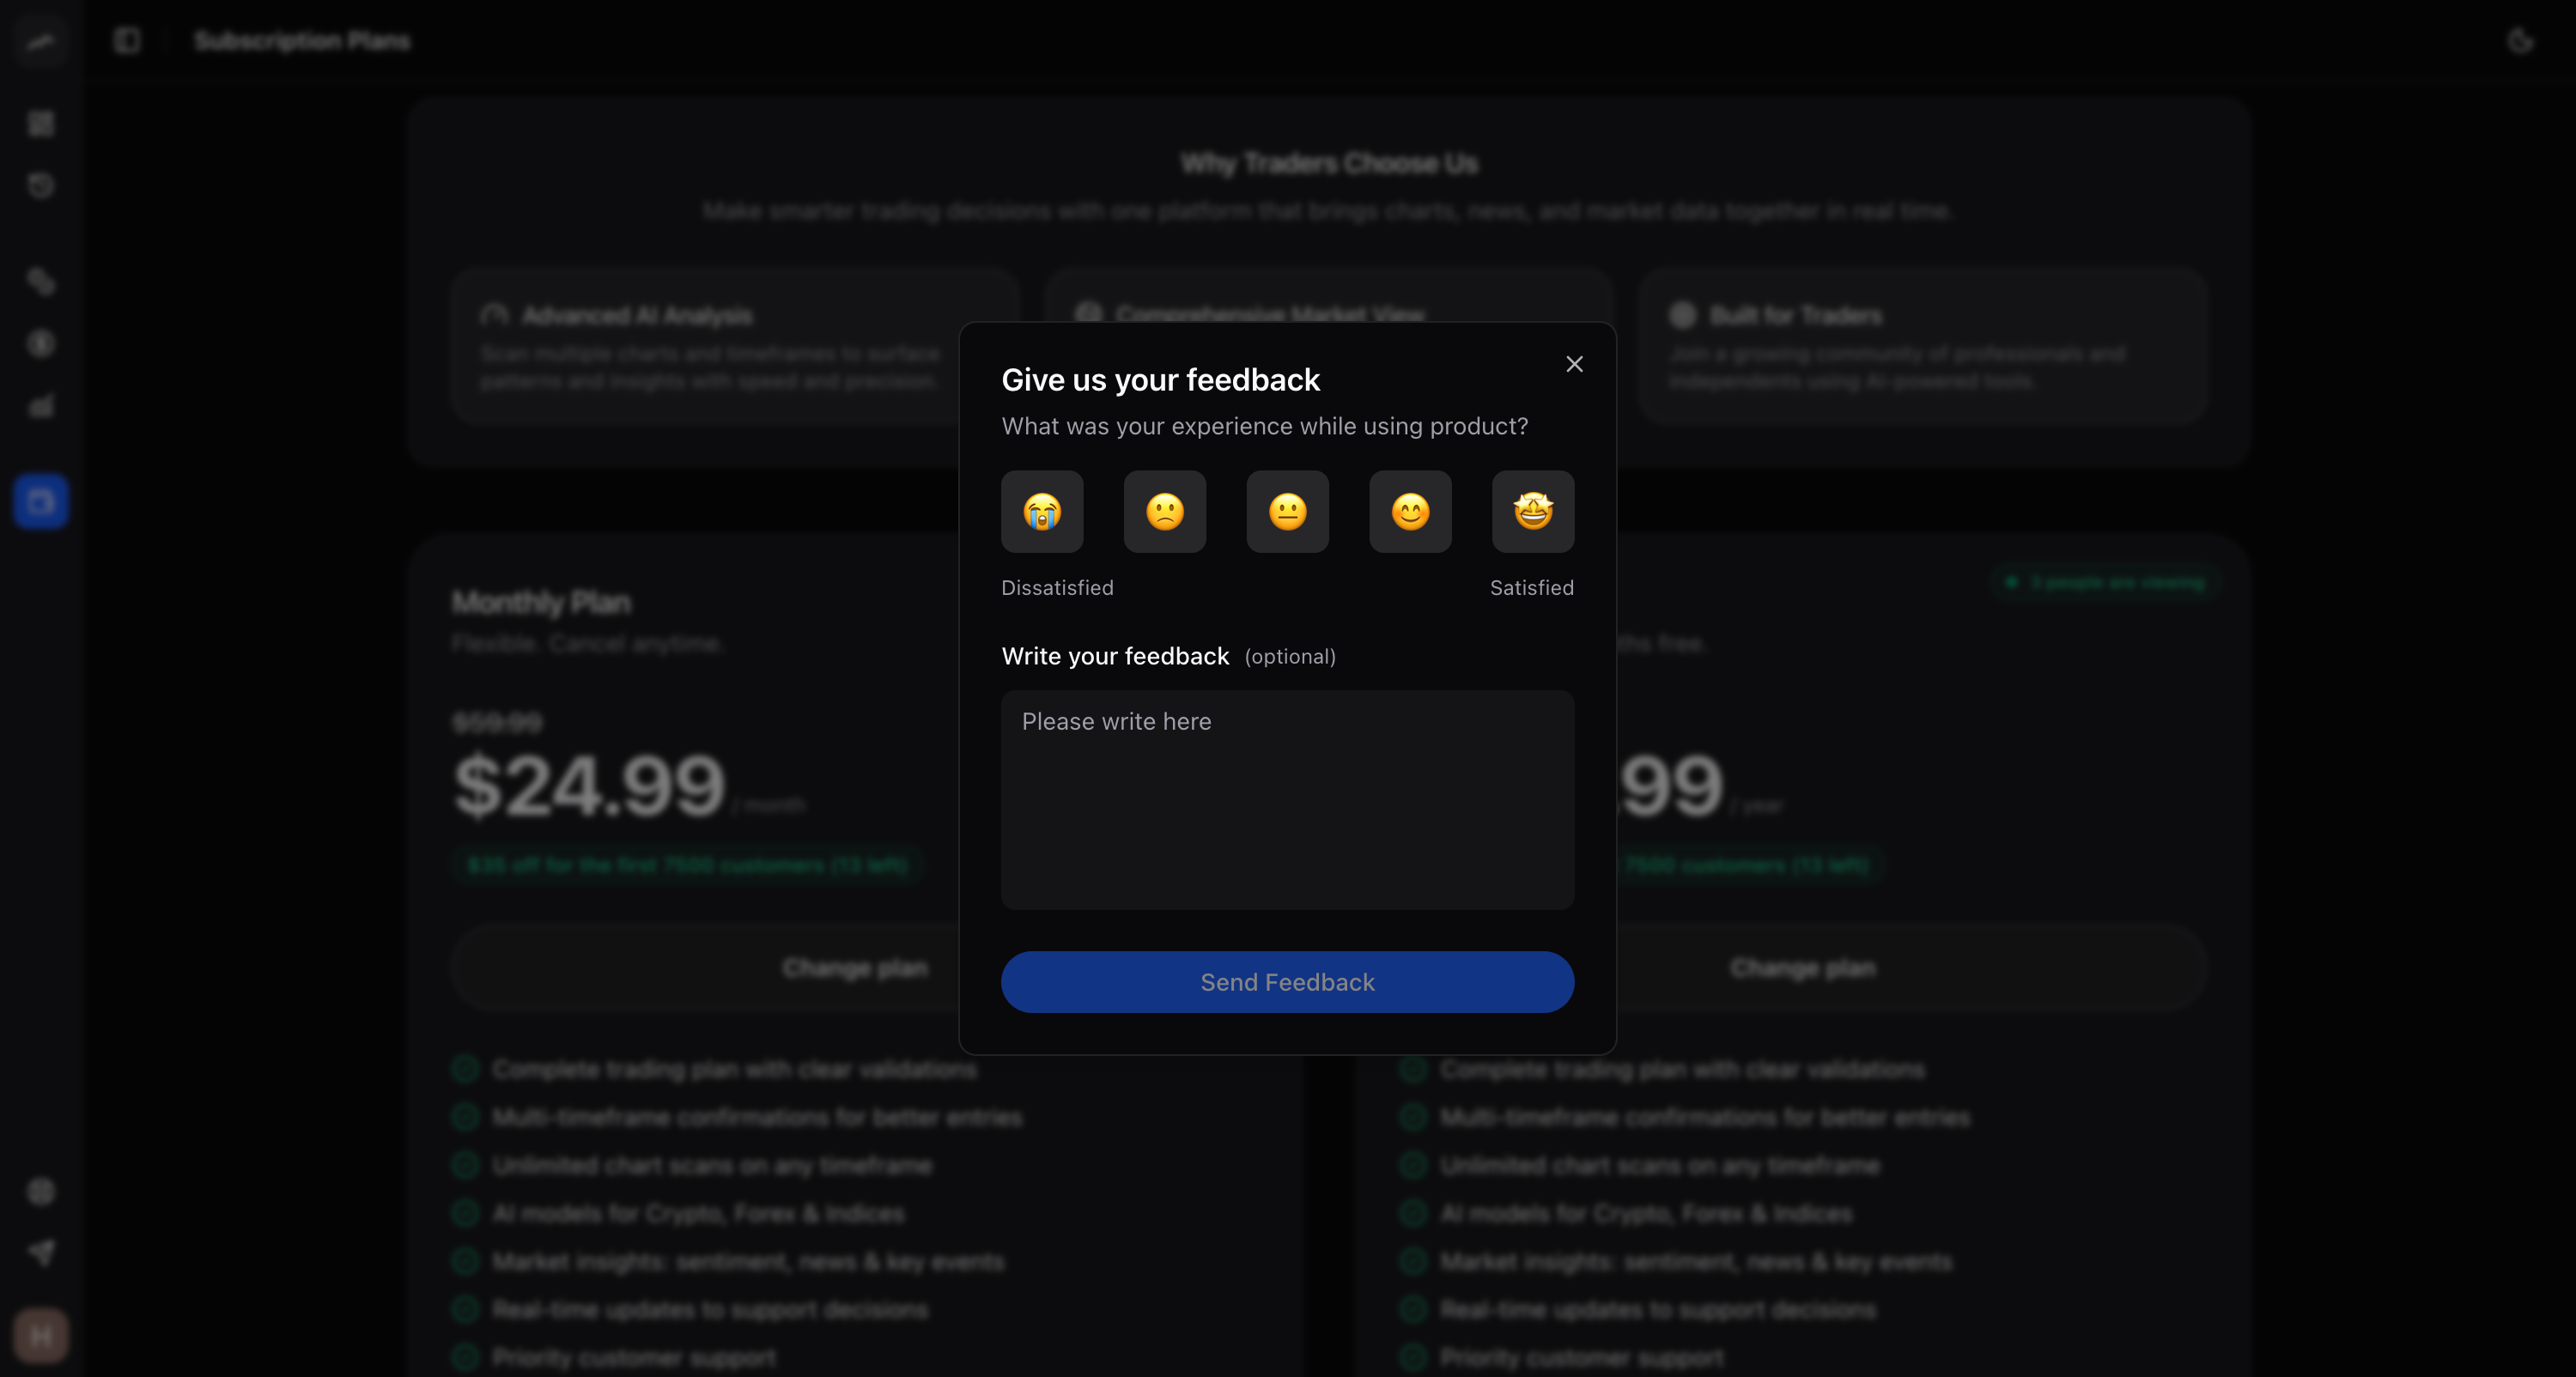Click Change plan under the yearly plan
The height and width of the screenshot is (1377, 2576).
tap(1803, 968)
